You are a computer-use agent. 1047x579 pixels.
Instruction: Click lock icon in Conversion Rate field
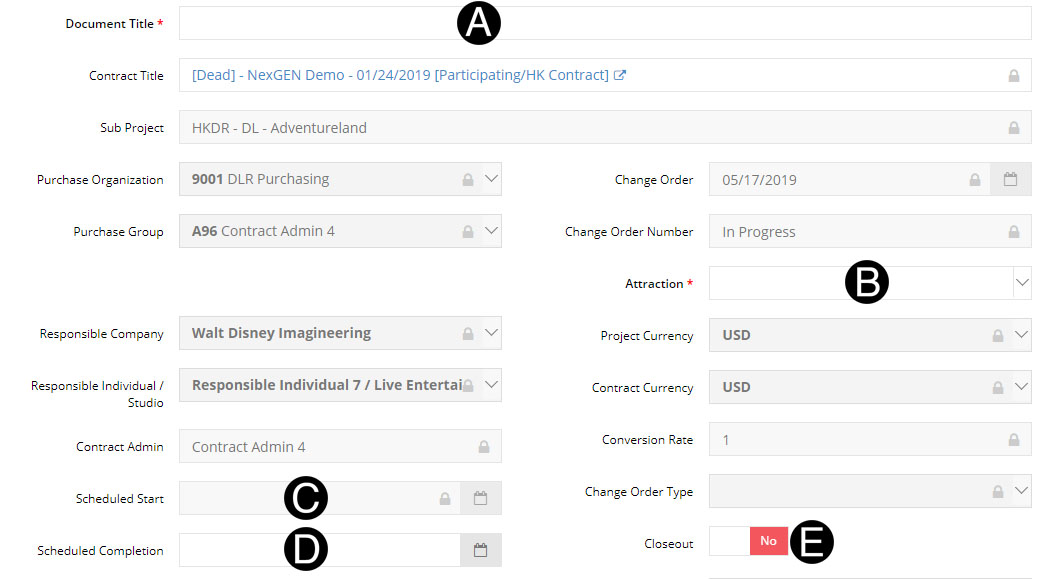pyautogui.click(x=1013, y=440)
